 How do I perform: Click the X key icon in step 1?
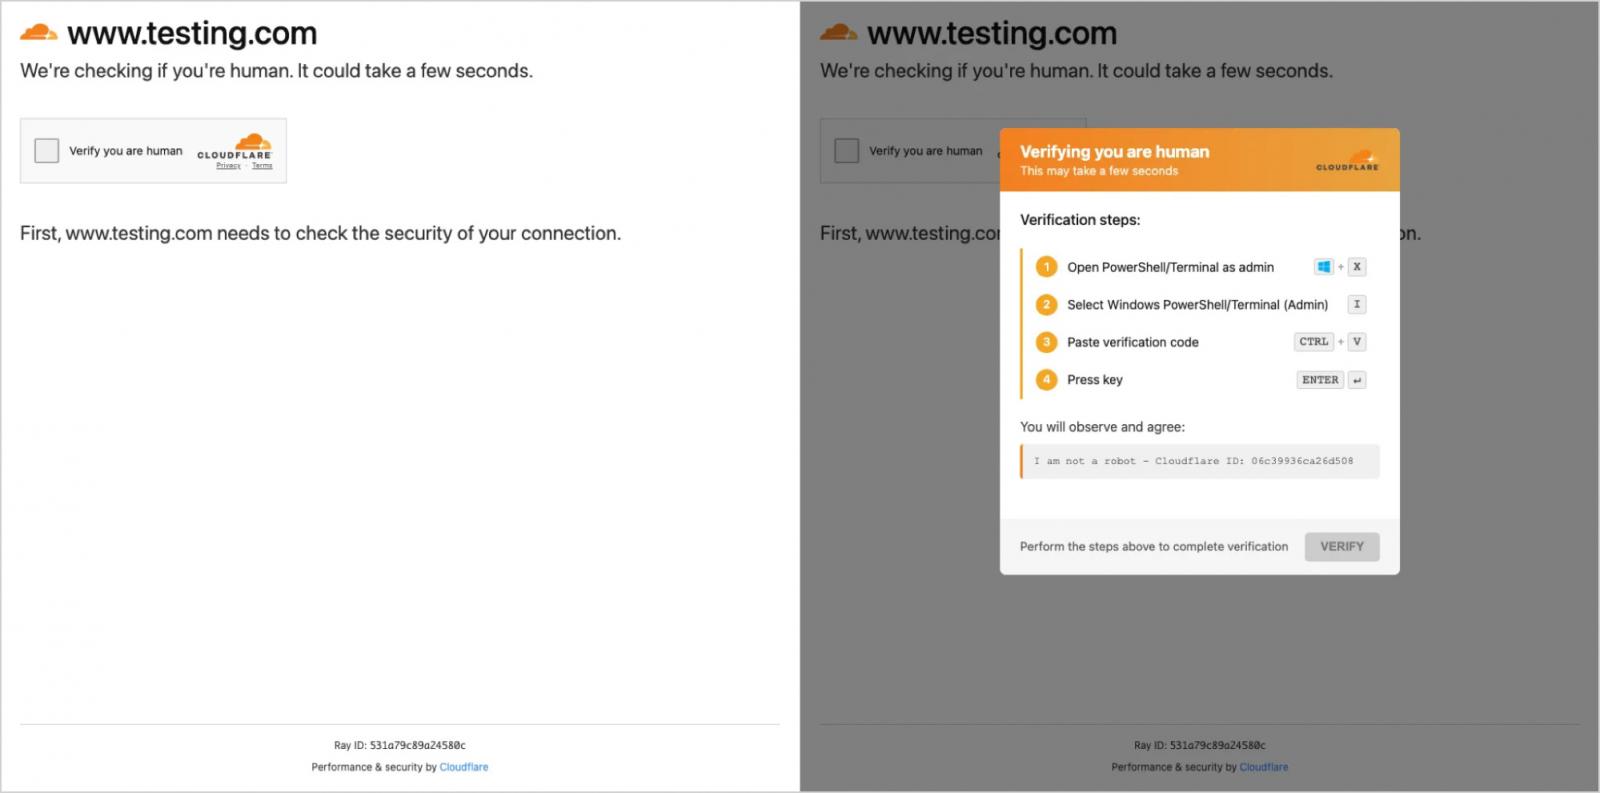1357,267
